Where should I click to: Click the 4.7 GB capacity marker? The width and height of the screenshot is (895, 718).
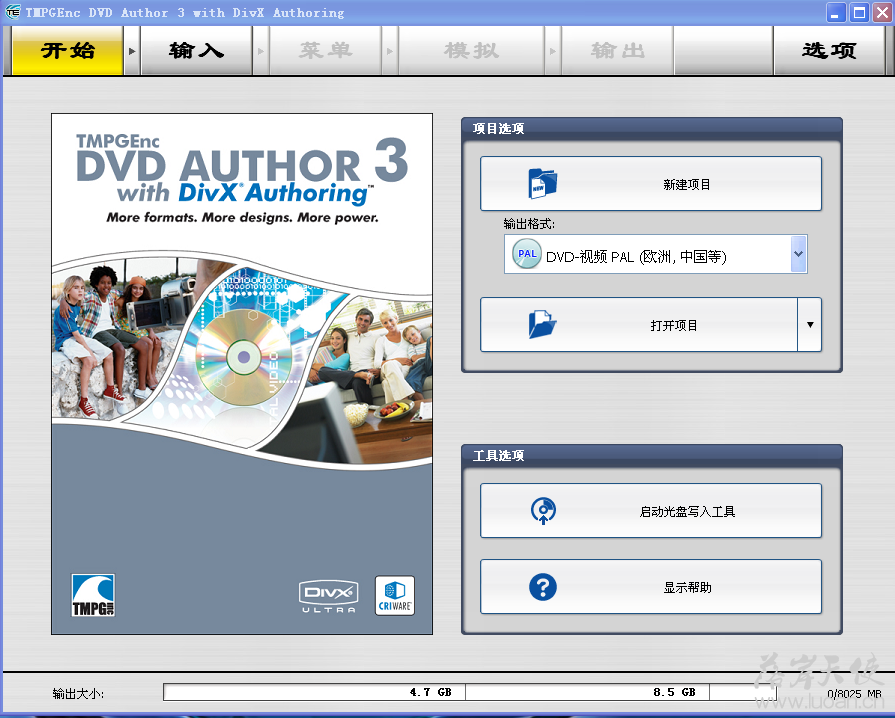coord(430,692)
